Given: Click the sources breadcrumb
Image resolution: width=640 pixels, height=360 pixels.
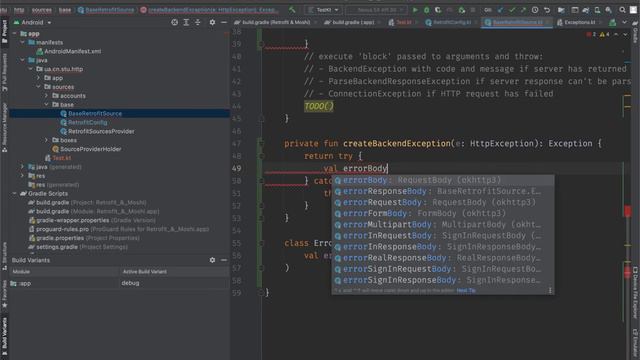Looking at the screenshot, I should (x=42, y=10).
